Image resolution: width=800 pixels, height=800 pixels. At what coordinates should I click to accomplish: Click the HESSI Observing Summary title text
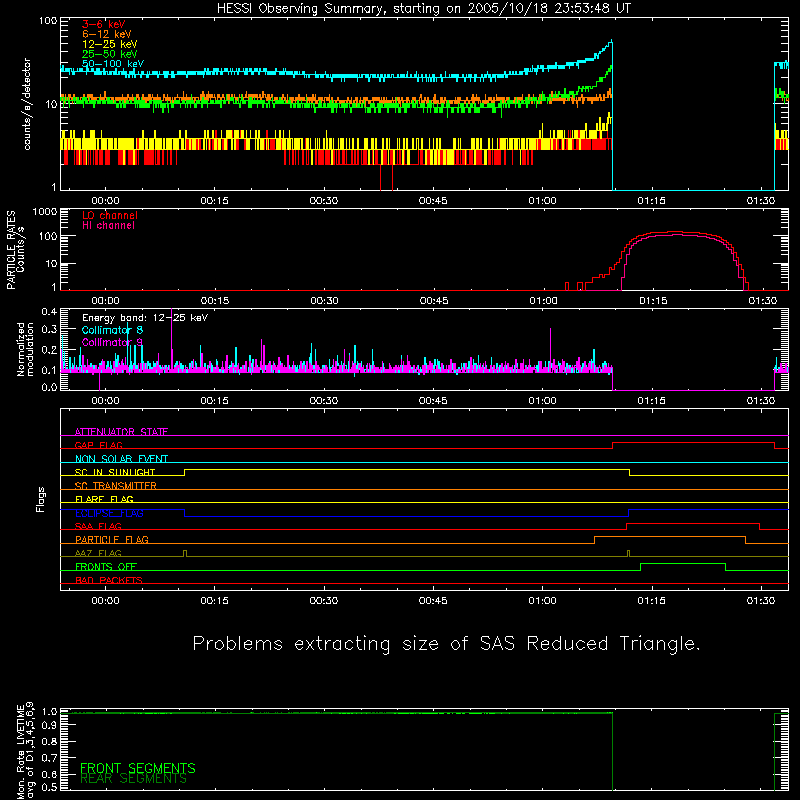(423, 8)
